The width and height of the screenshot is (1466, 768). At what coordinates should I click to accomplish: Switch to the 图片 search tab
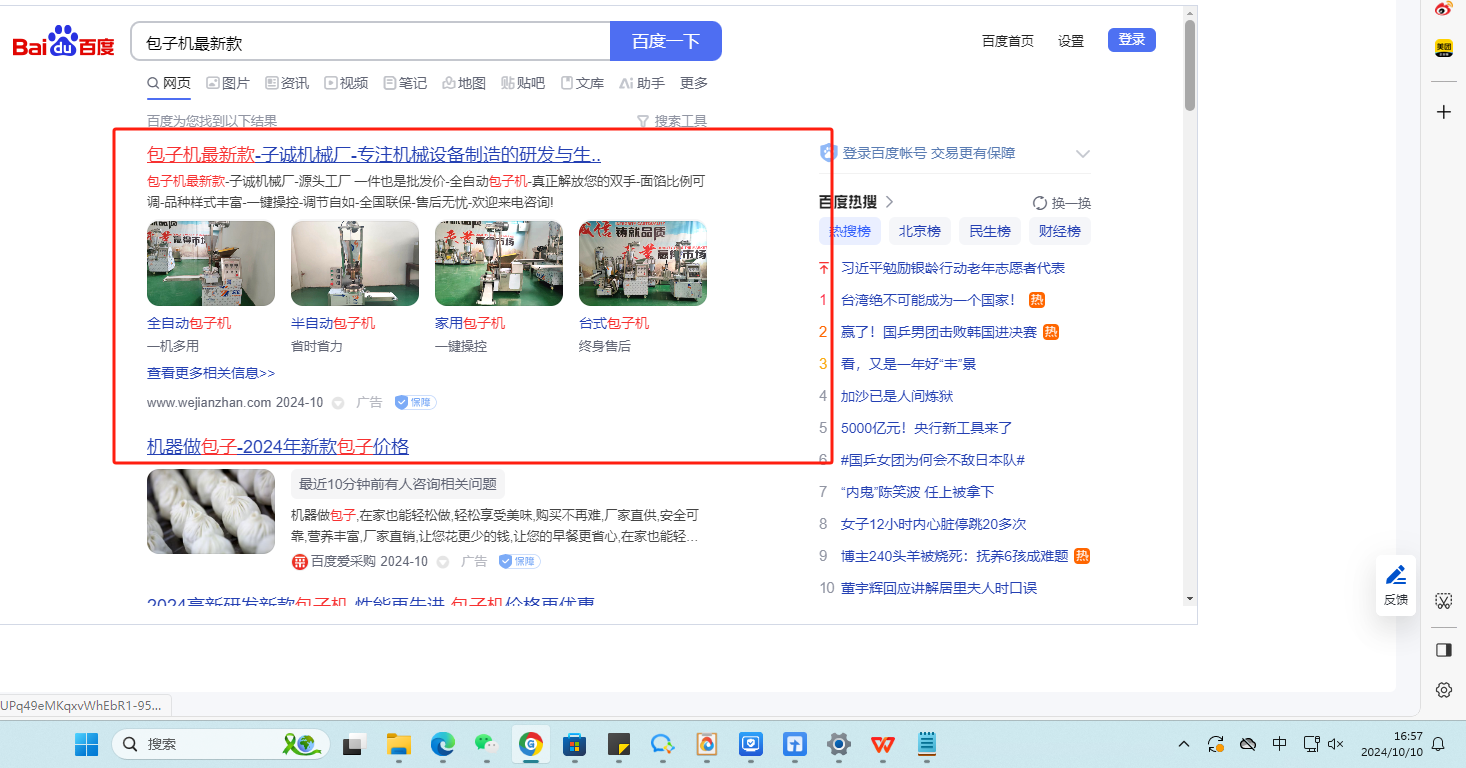tap(228, 83)
